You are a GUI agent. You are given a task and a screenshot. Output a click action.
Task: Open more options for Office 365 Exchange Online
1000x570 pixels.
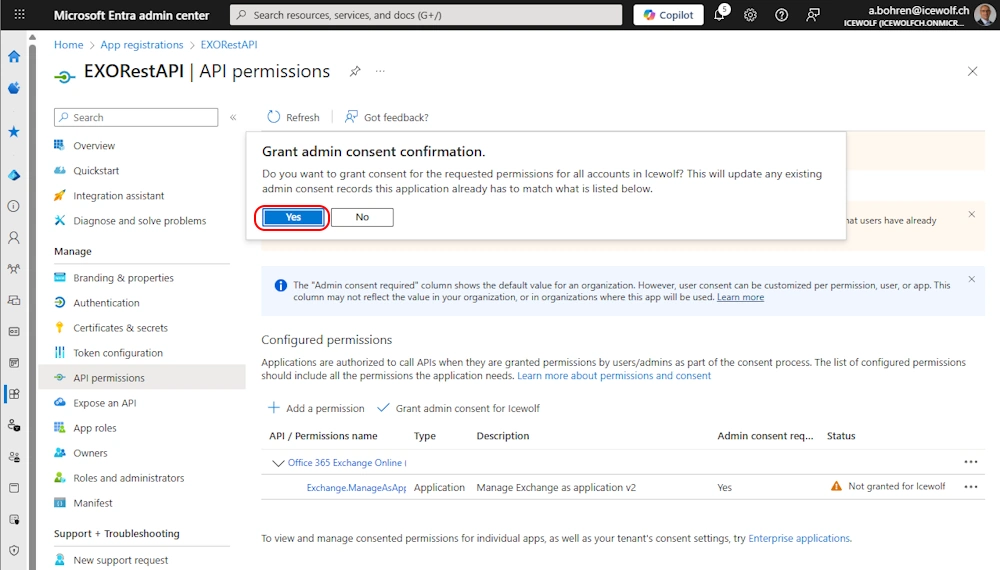[970, 462]
